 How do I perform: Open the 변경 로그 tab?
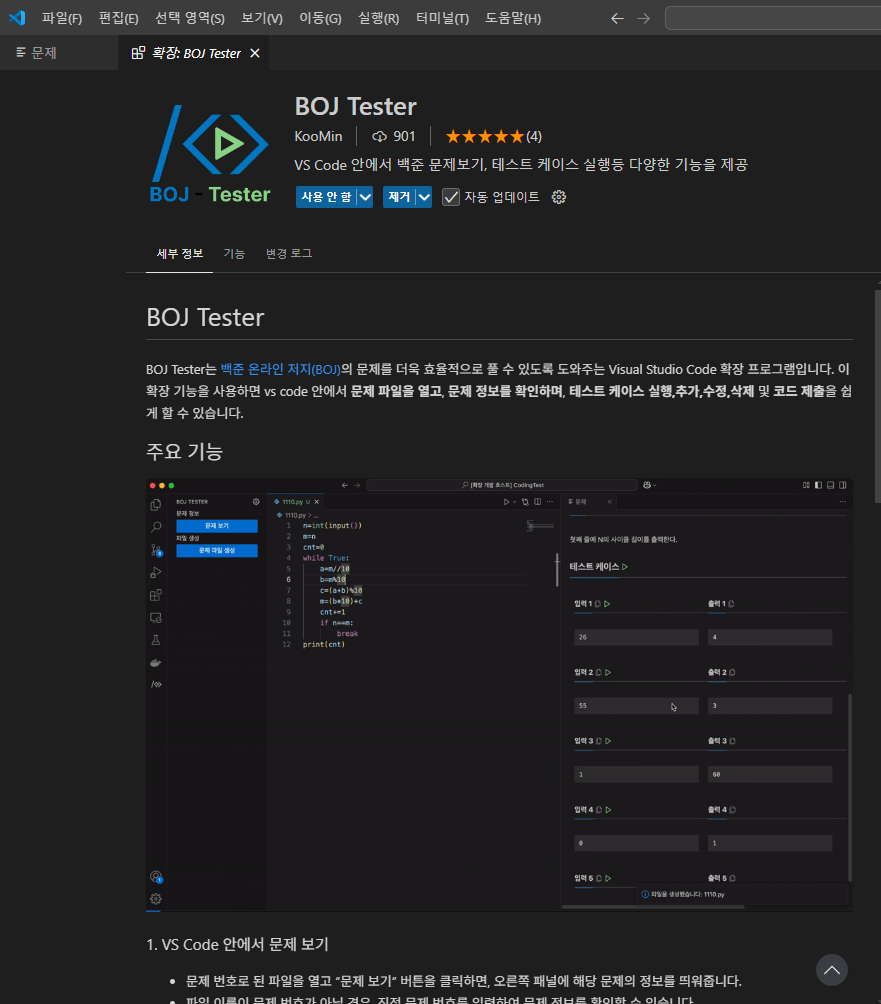point(289,254)
